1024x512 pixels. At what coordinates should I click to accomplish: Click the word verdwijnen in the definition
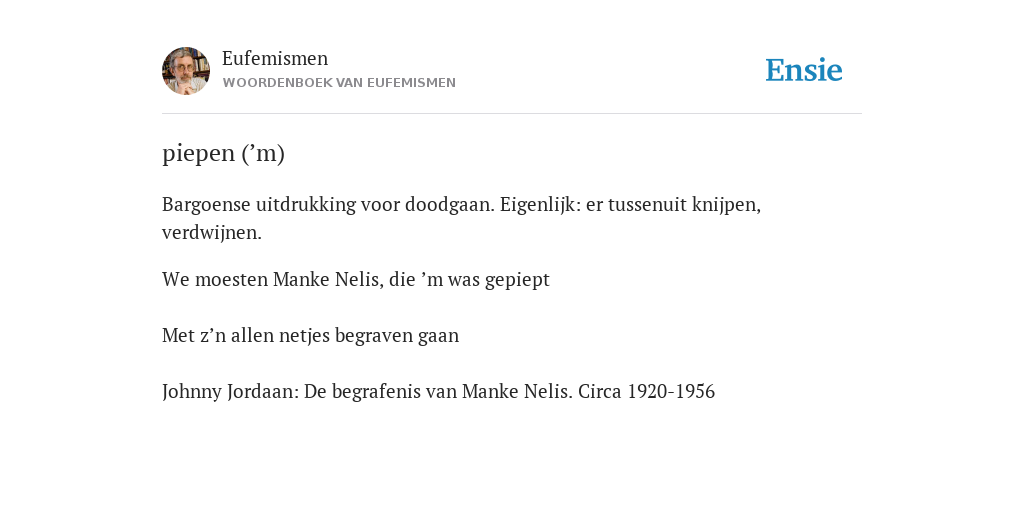(x=212, y=232)
